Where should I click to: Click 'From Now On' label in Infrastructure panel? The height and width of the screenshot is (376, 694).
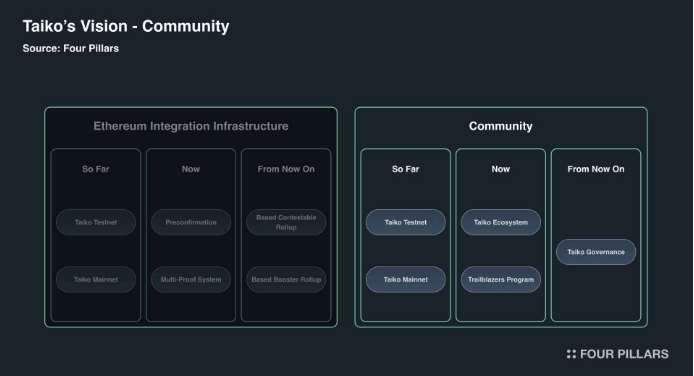coord(286,169)
